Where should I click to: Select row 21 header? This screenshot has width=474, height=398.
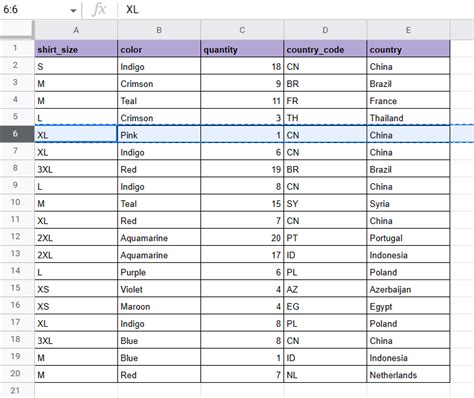click(15, 390)
